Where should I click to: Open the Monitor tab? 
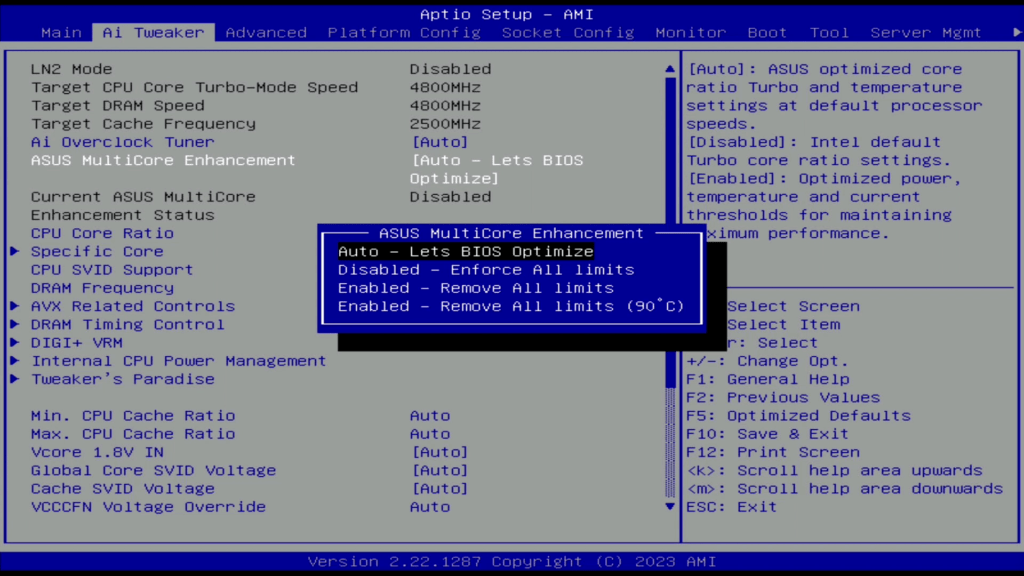point(691,33)
